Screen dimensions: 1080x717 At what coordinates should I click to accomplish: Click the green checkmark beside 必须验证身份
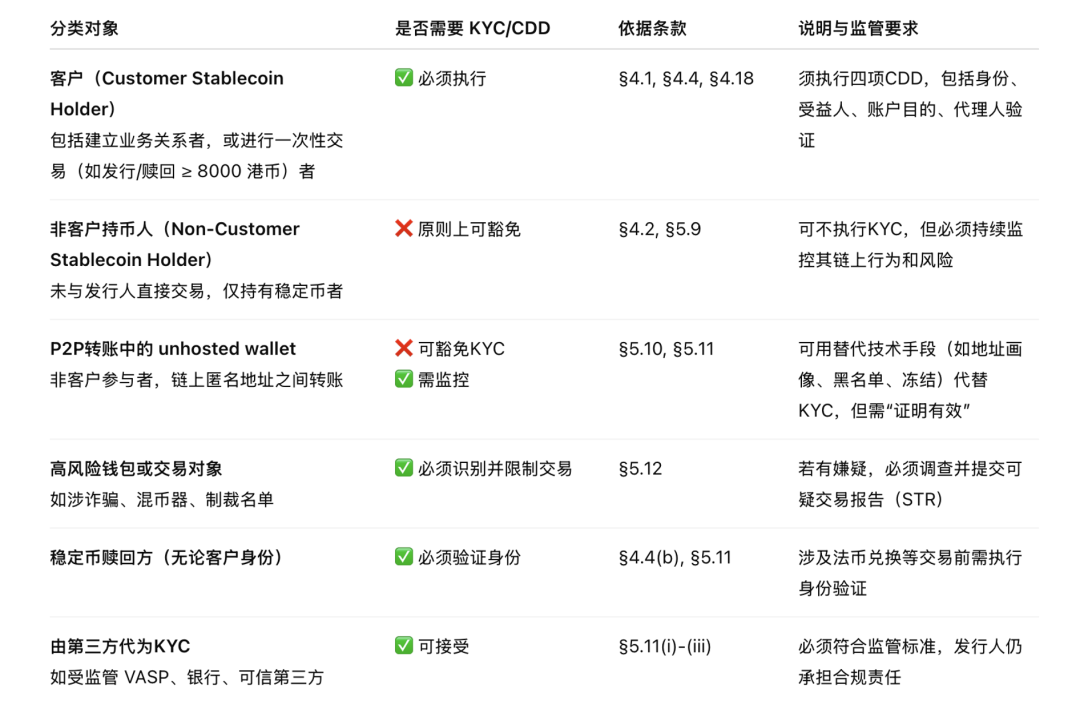pos(404,557)
